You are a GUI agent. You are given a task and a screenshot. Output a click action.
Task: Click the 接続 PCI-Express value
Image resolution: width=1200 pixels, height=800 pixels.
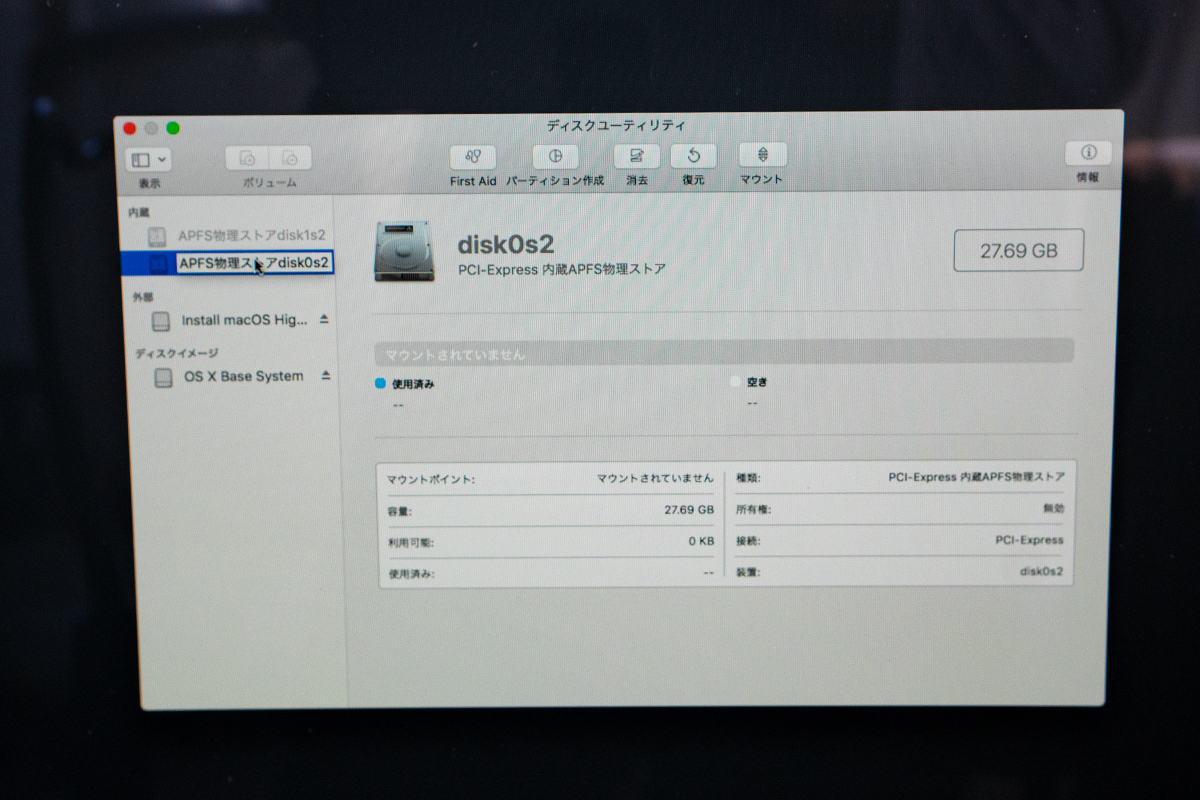(1029, 540)
